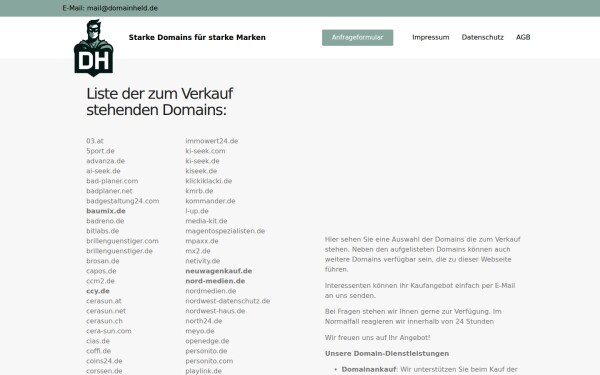600x375 pixels.
Task: Click the bold neuwagenkauf.de domain
Action: point(218,271)
